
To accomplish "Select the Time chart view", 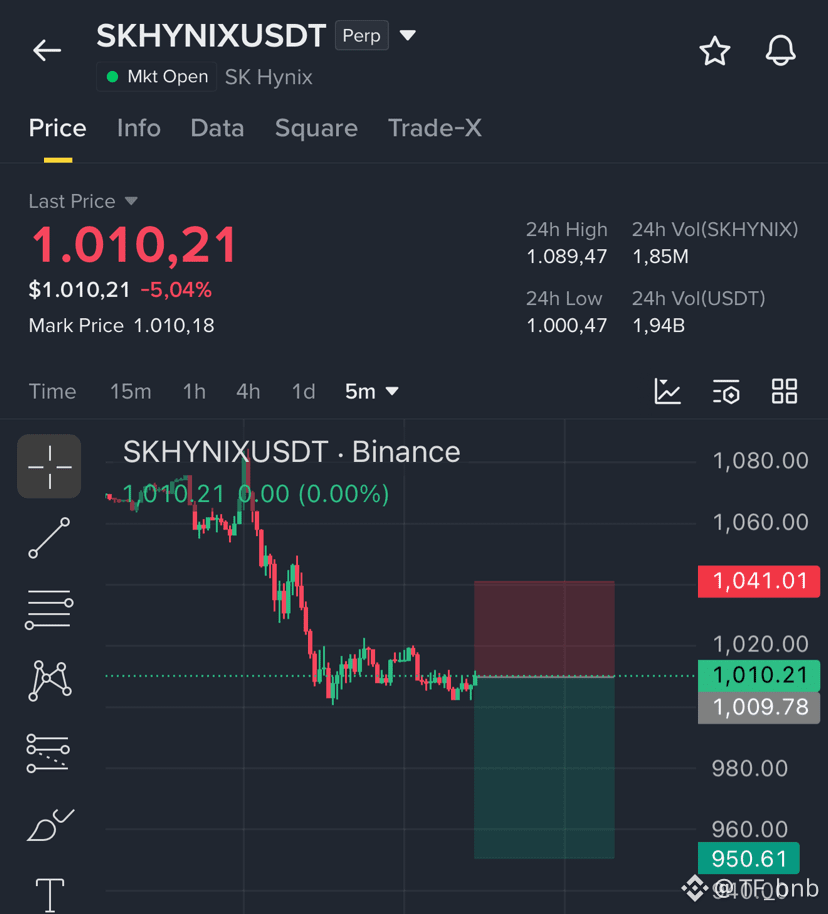I will (x=52, y=391).
